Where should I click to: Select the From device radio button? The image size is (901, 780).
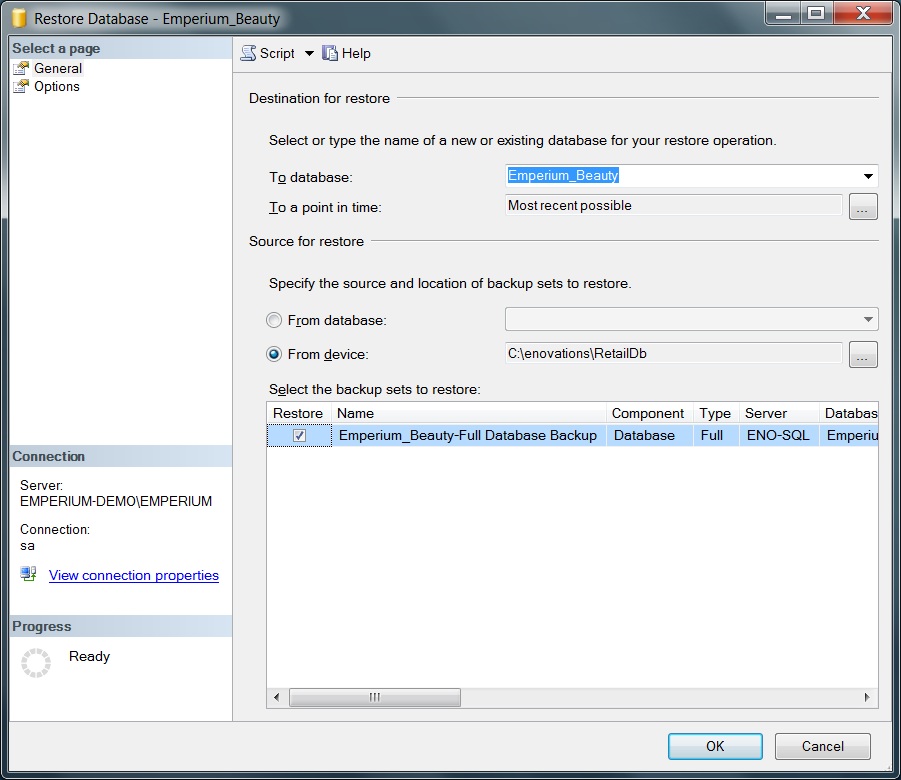(274, 354)
